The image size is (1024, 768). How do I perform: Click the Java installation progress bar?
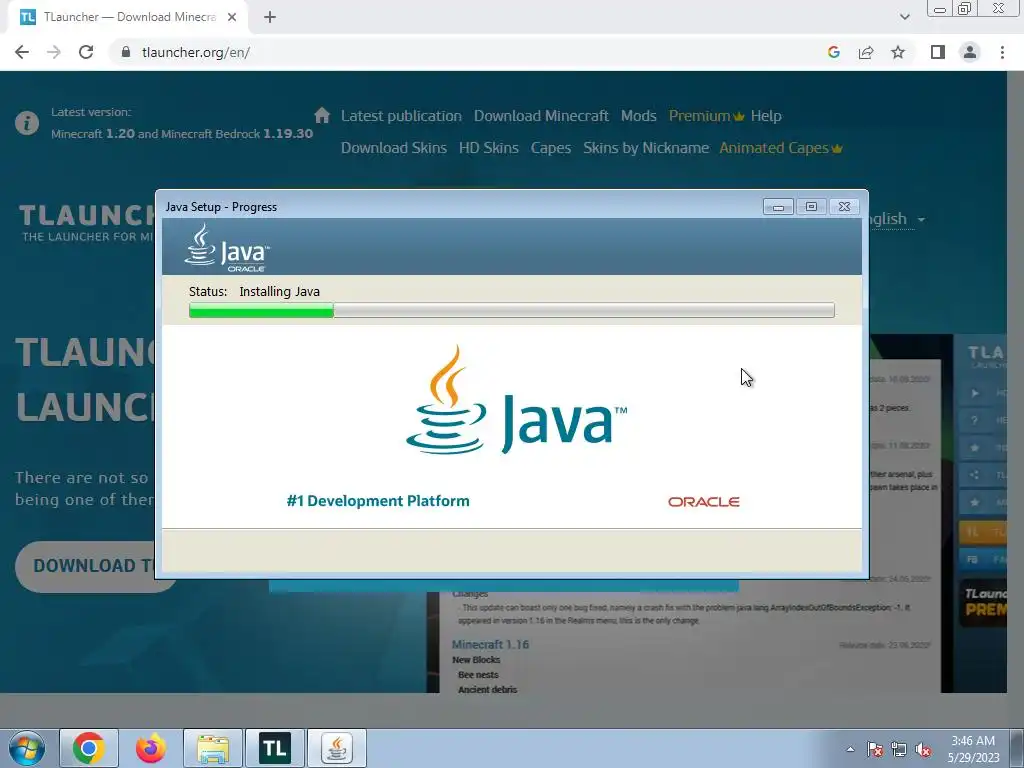511,310
